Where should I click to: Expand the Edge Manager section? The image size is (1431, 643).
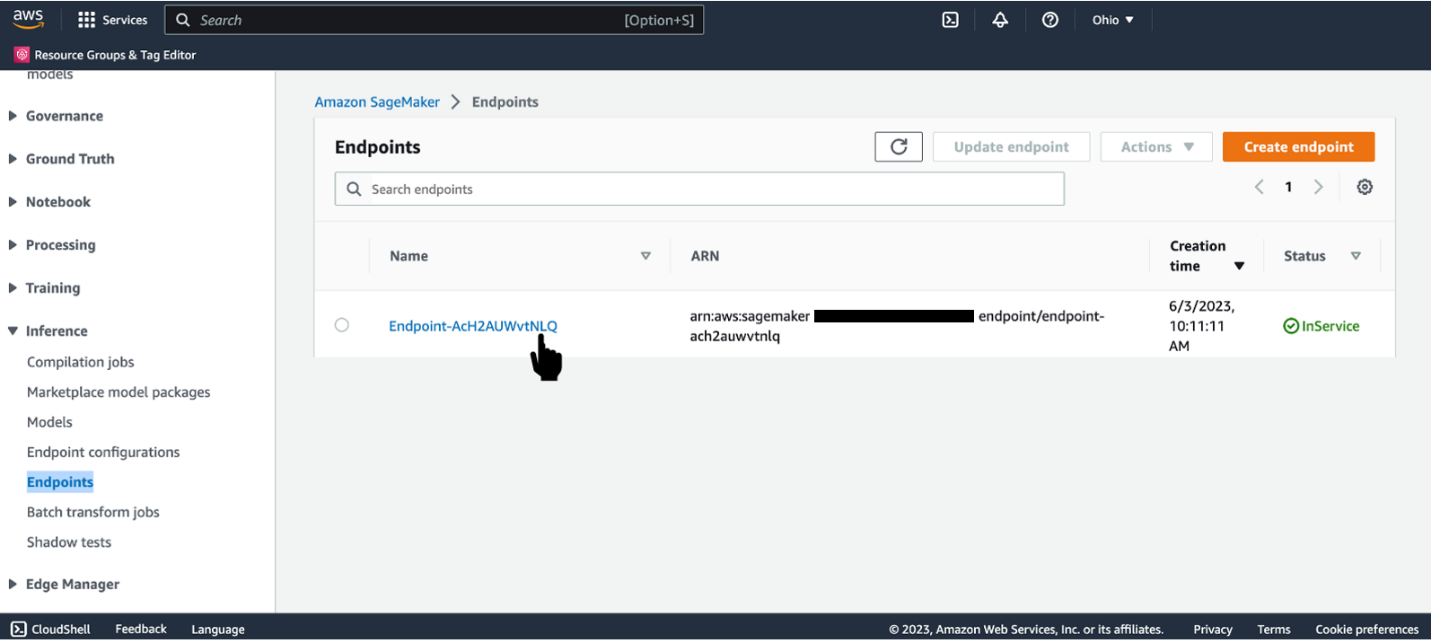click(13, 584)
